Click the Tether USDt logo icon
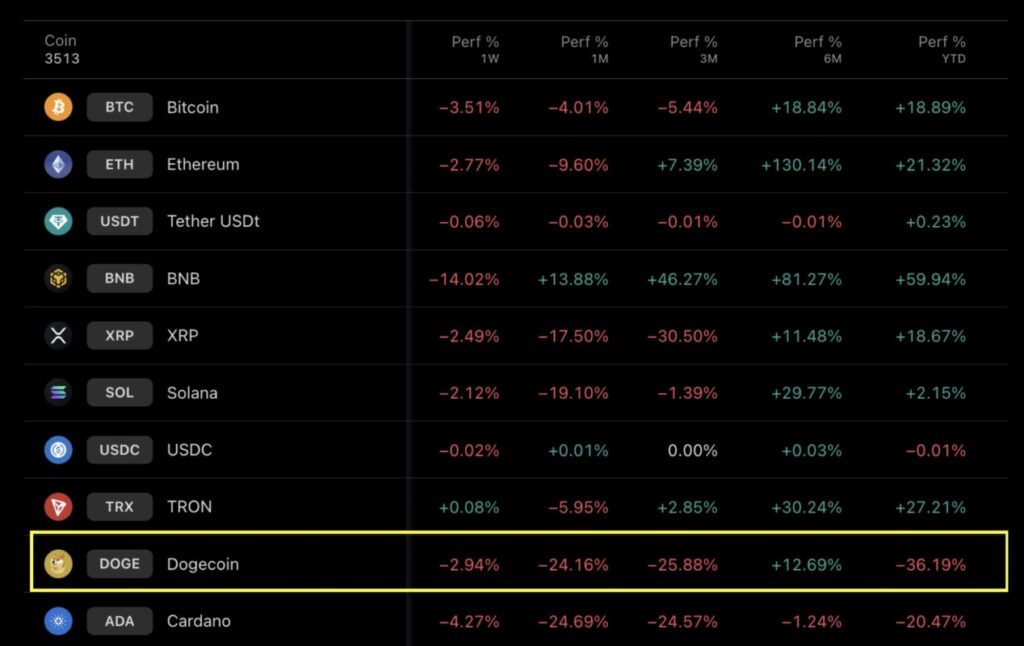The width and height of the screenshot is (1024, 646). (59, 221)
